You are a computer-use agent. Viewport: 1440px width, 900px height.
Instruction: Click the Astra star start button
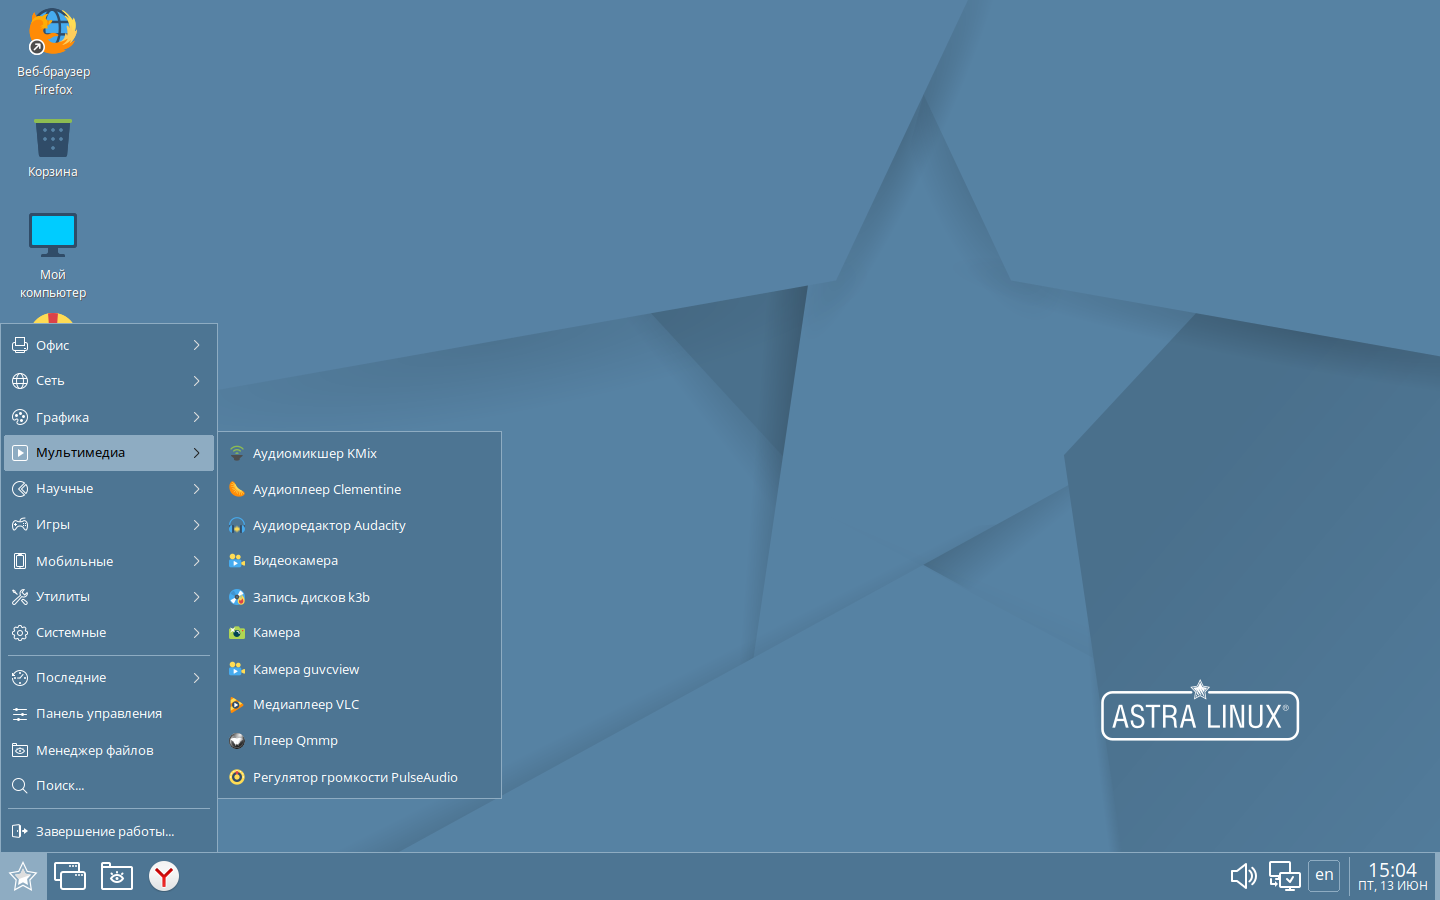pyautogui.click(x=23, y=877)
